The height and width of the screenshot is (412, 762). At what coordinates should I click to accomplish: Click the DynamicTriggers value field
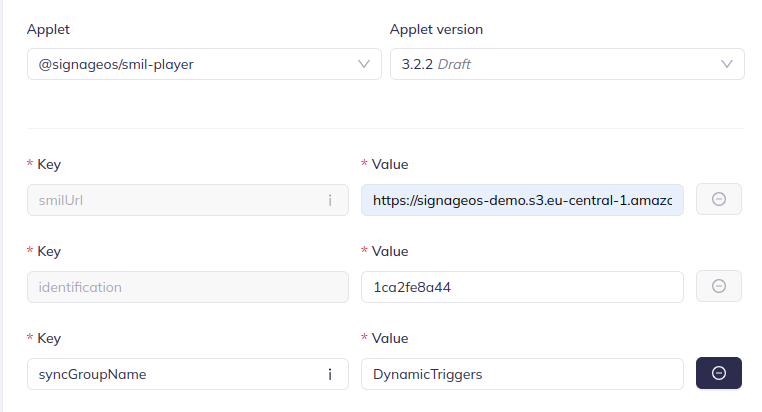tap(522, 374)
